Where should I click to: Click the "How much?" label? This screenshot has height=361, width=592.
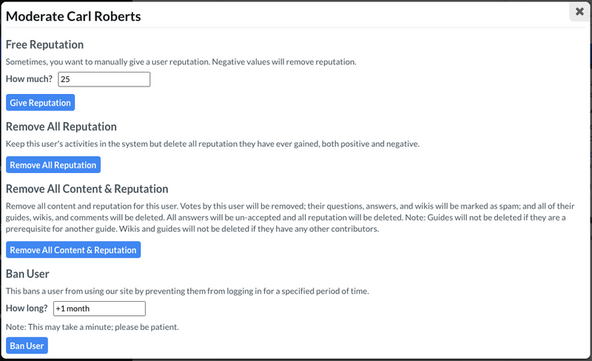click(29, 79)
